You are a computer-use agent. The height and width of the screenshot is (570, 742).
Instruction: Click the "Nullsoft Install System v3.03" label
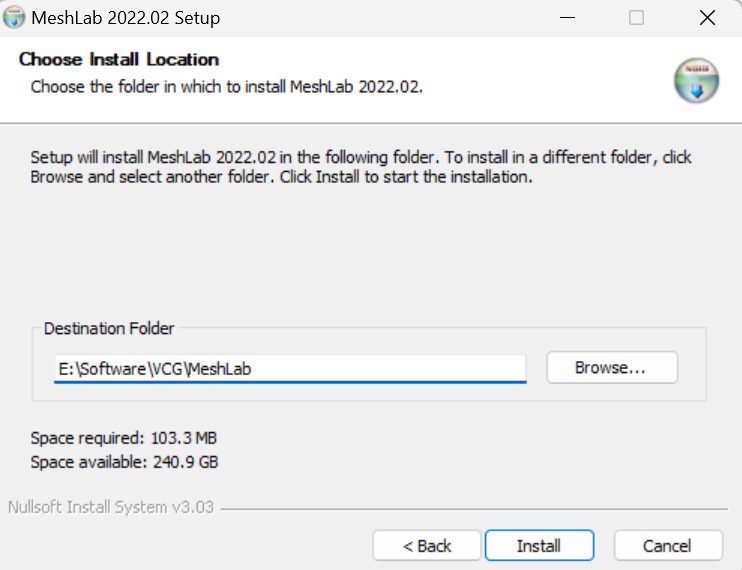coord(111,507)
